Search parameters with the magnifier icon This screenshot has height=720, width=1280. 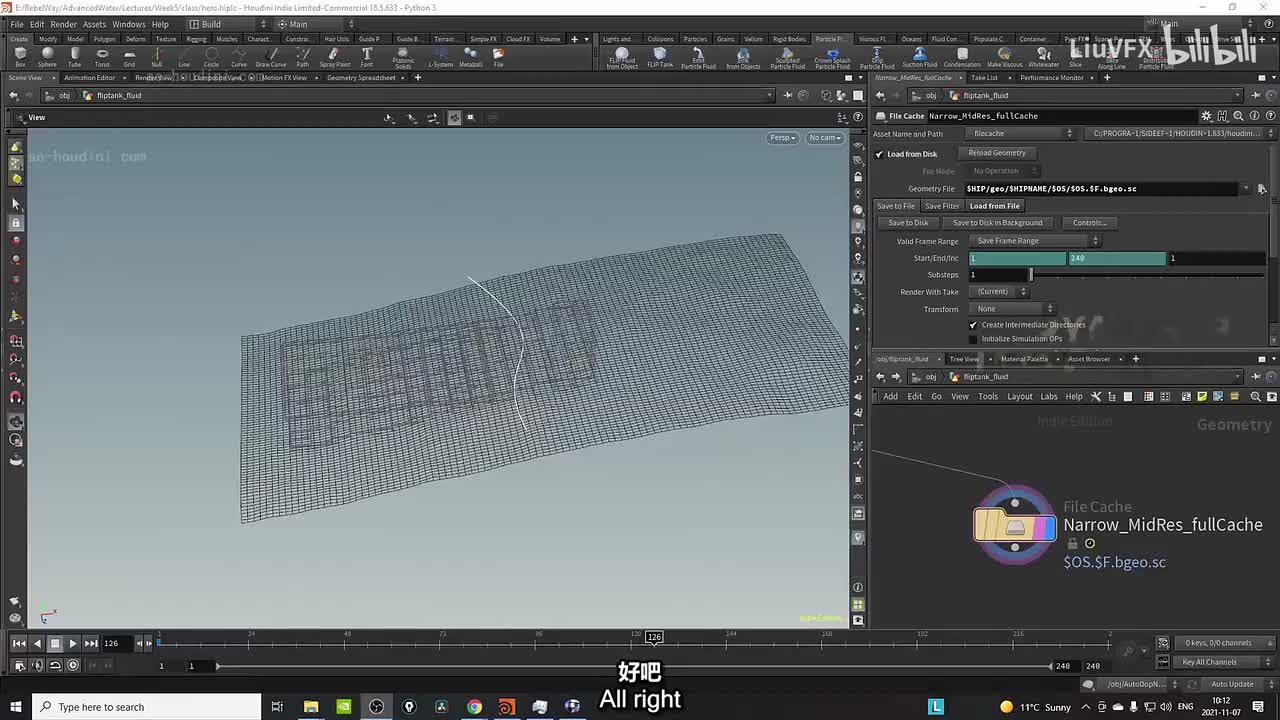(1238, 116)
